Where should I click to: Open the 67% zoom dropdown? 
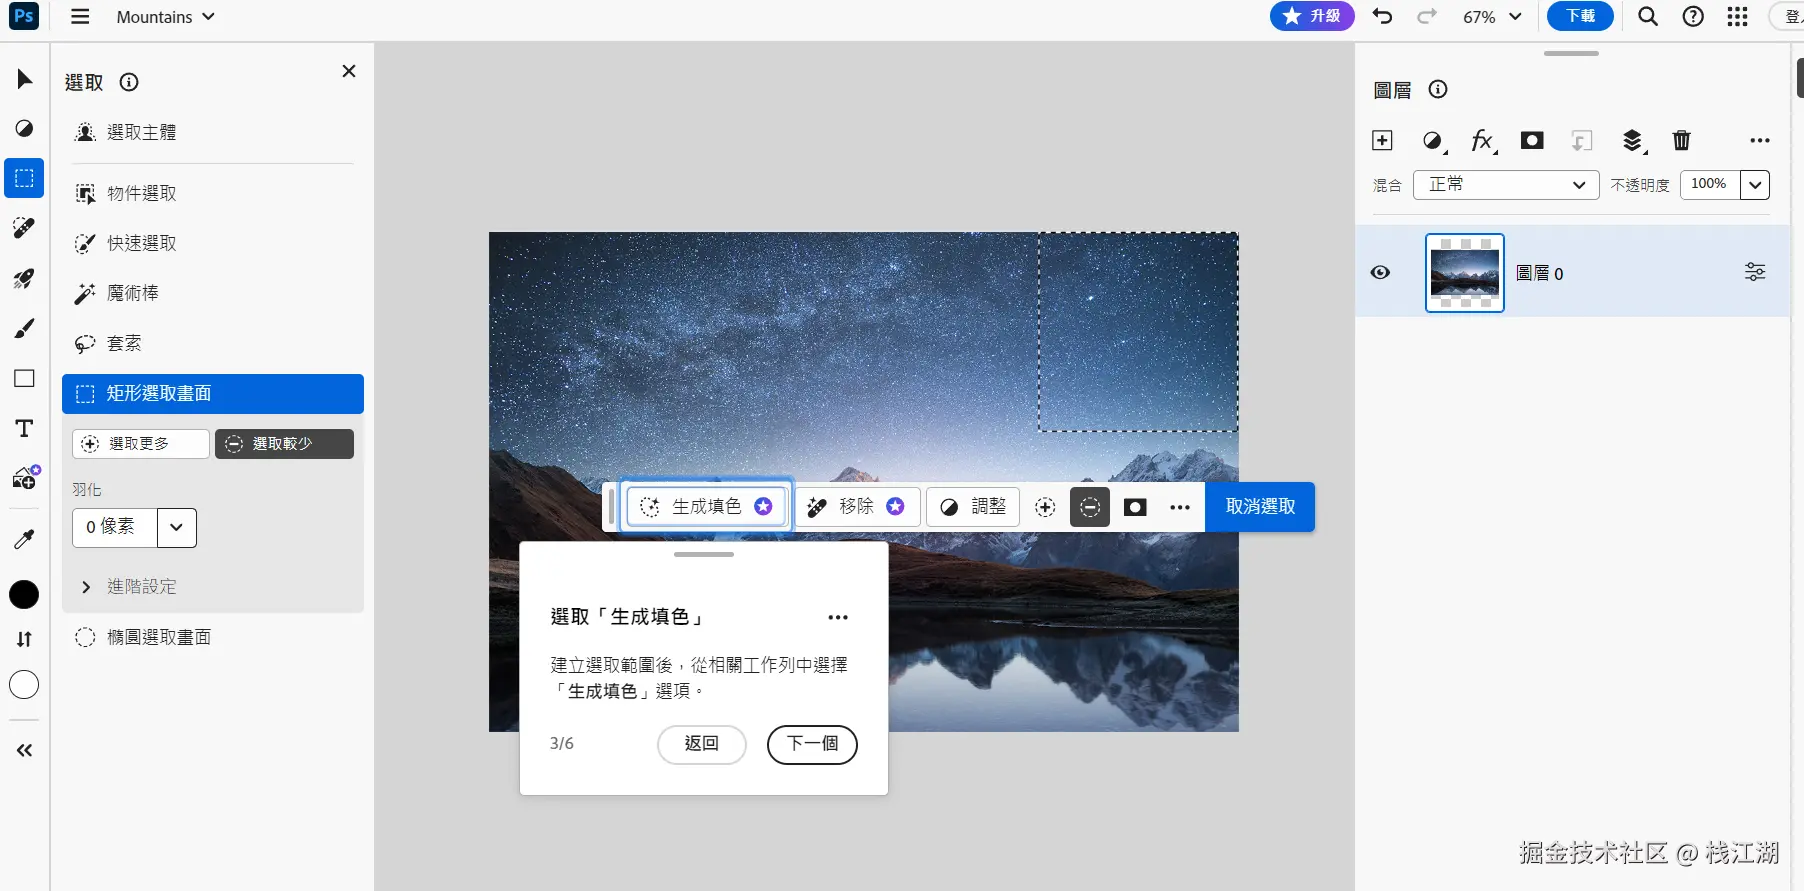pos(1492,17)
